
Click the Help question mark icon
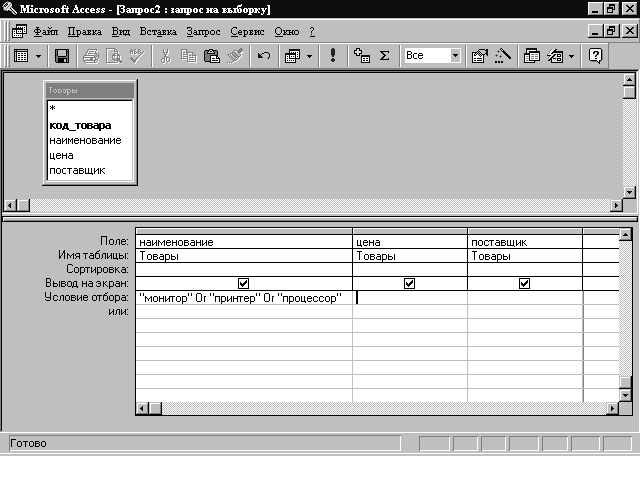tap(596, 56)
